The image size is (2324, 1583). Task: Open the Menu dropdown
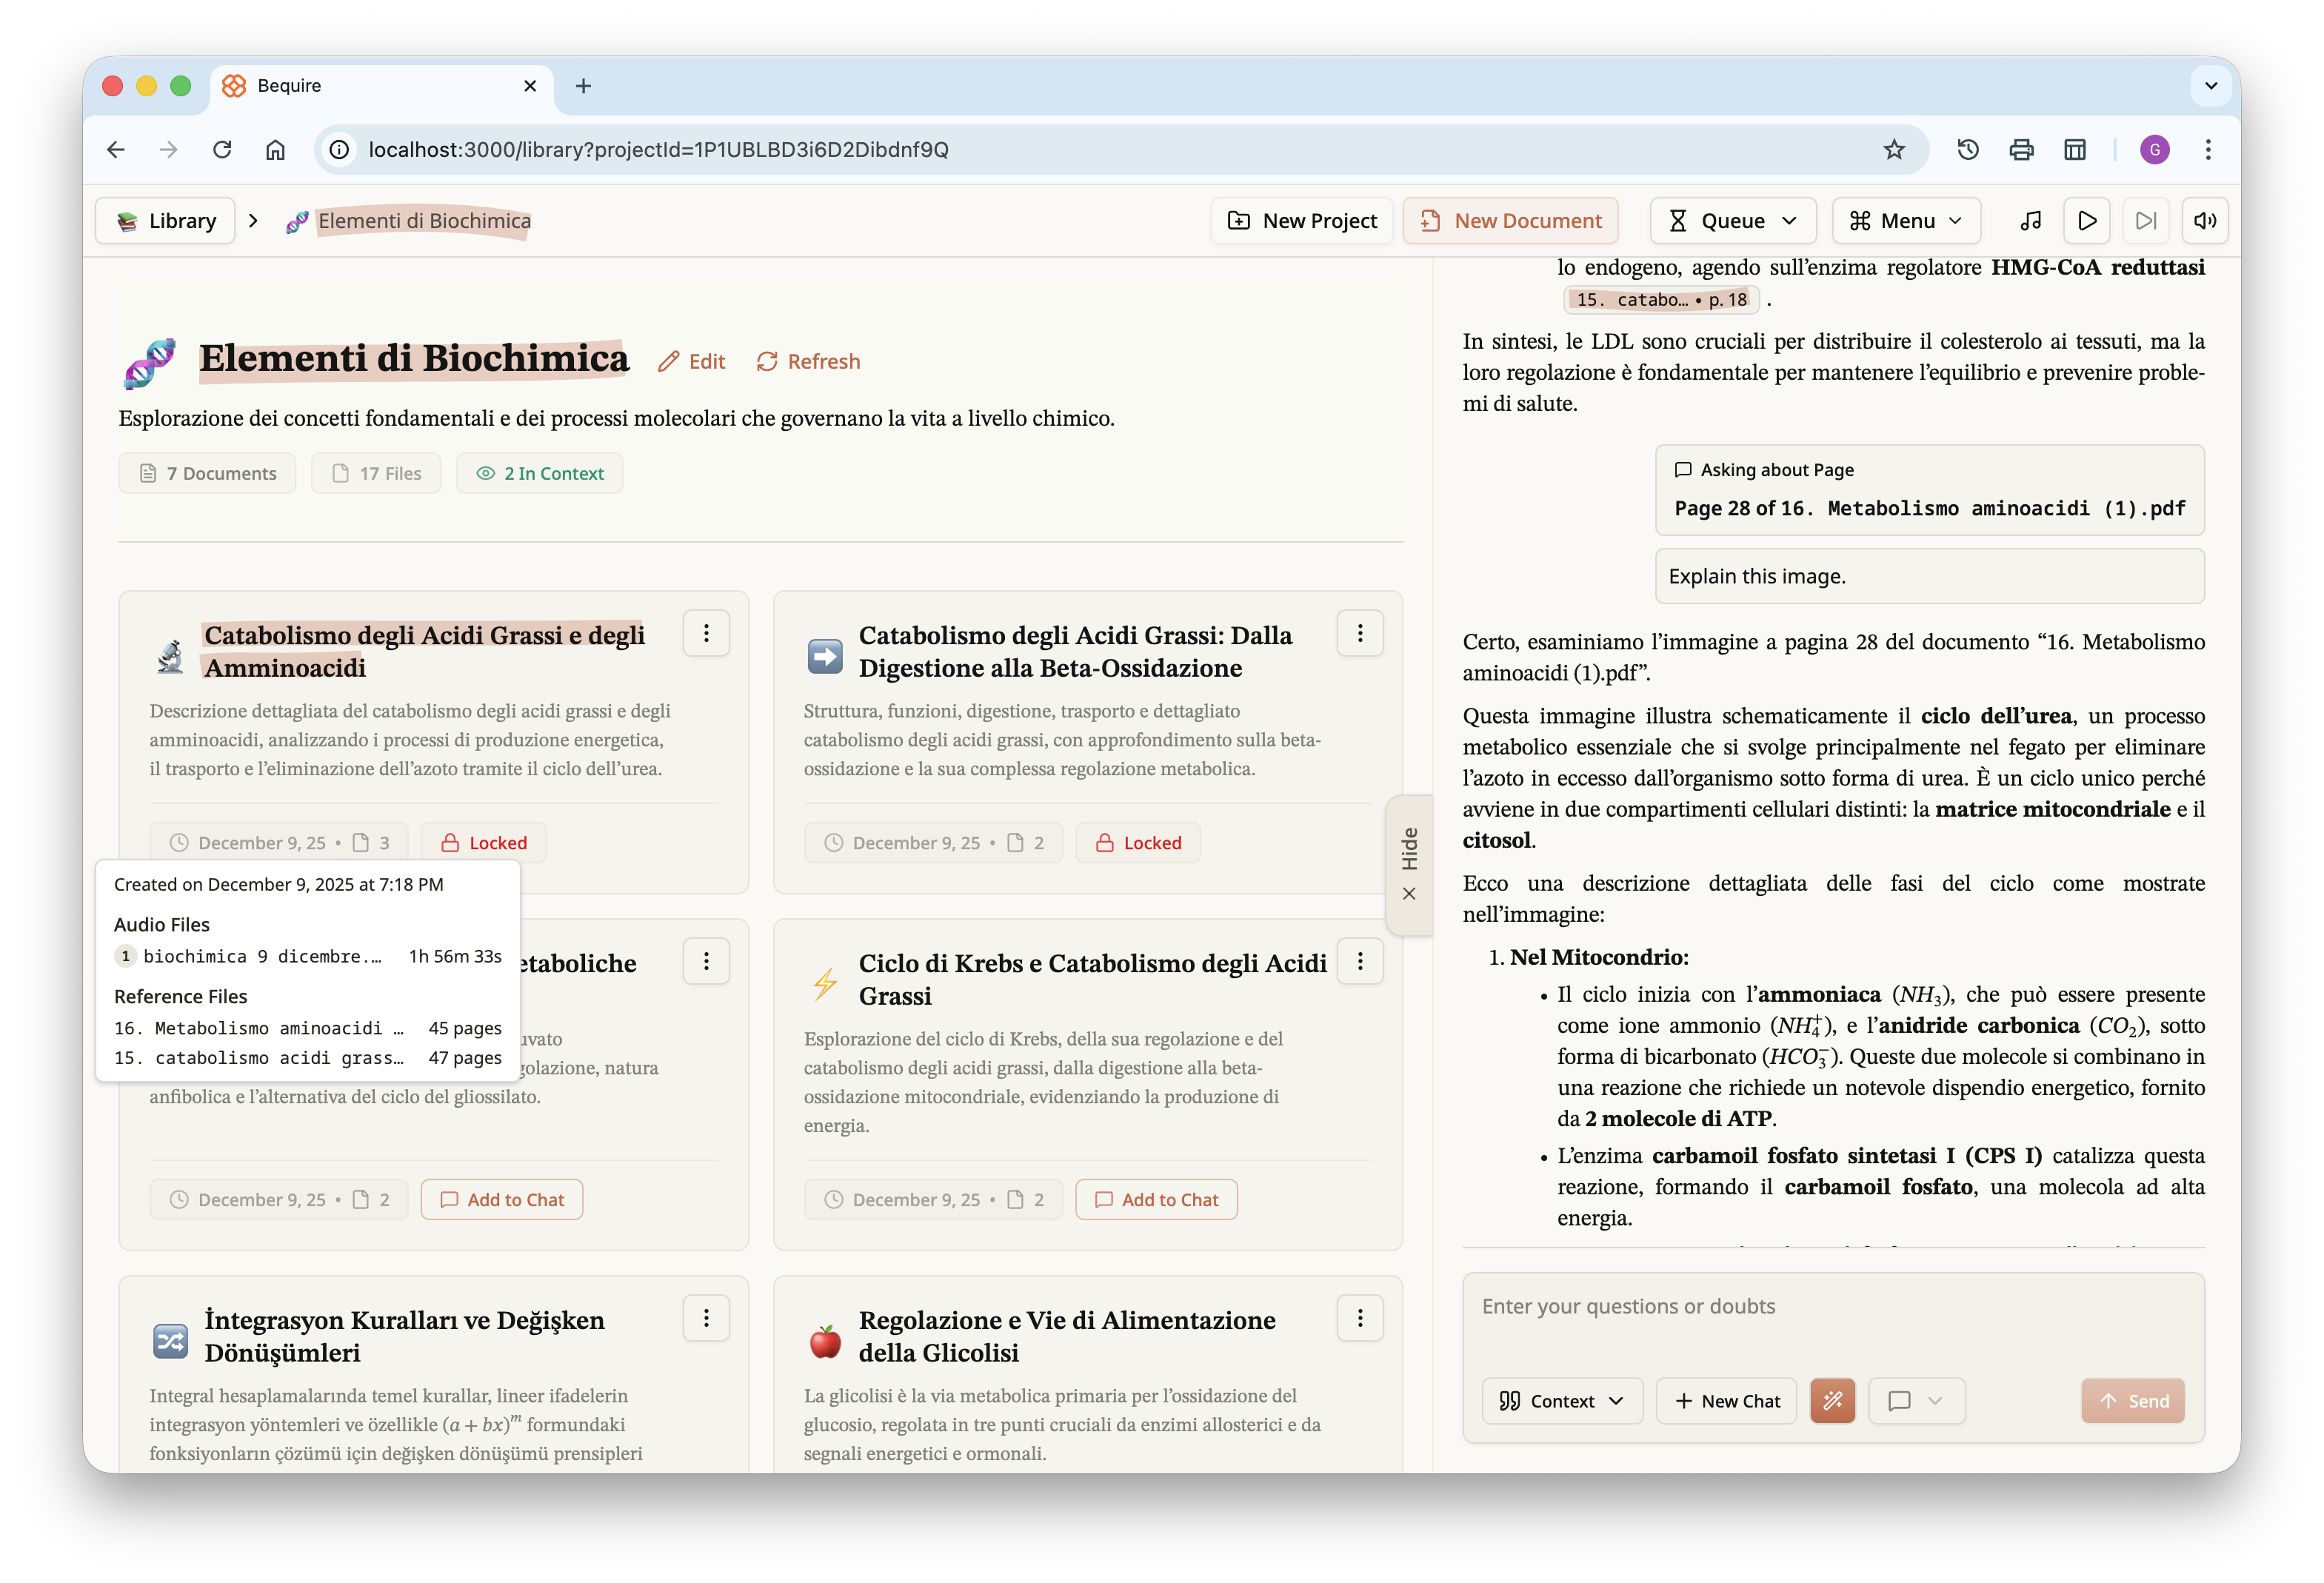click(x=1905, y=221)
